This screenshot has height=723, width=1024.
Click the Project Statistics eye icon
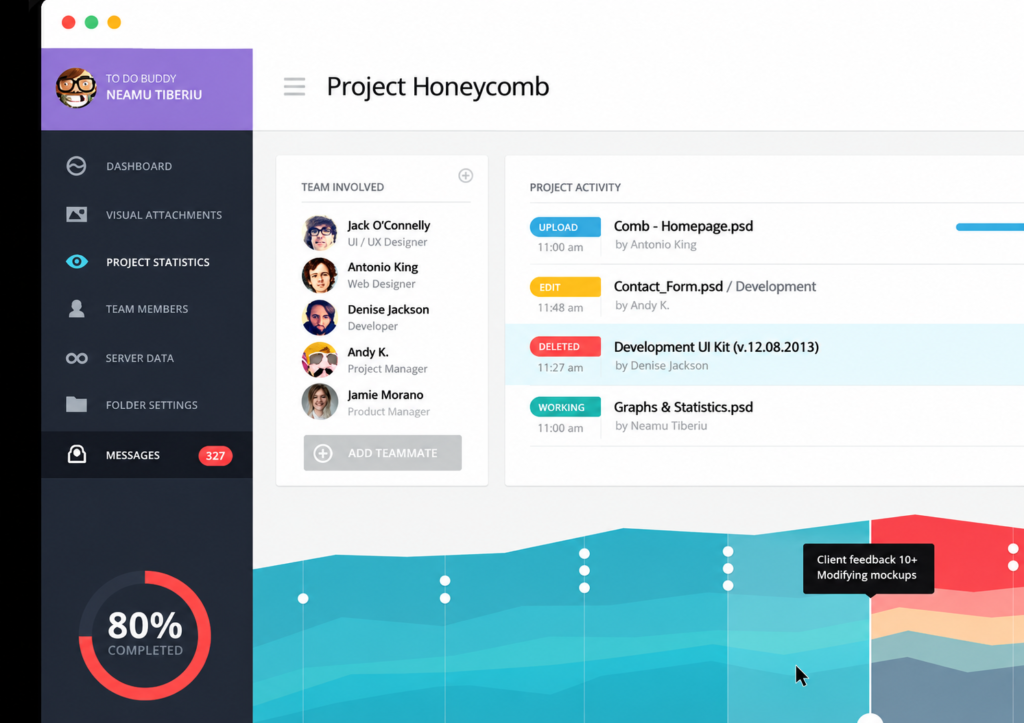tap(76, 262)
